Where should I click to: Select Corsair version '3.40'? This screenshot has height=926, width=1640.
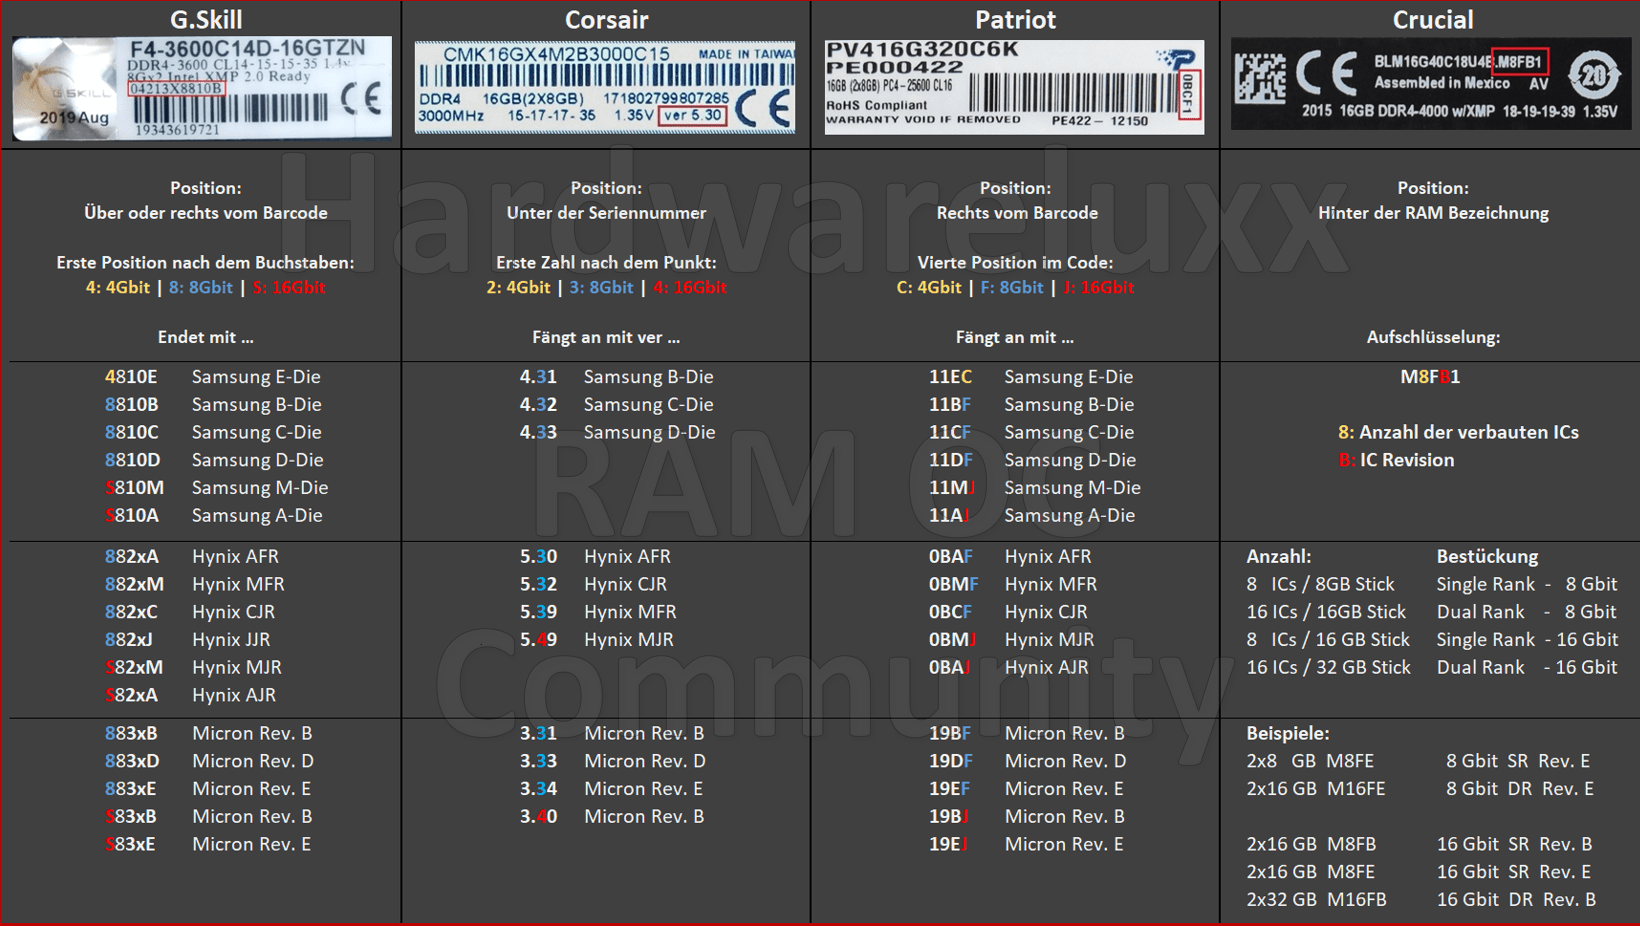click(x=538, y=817)
